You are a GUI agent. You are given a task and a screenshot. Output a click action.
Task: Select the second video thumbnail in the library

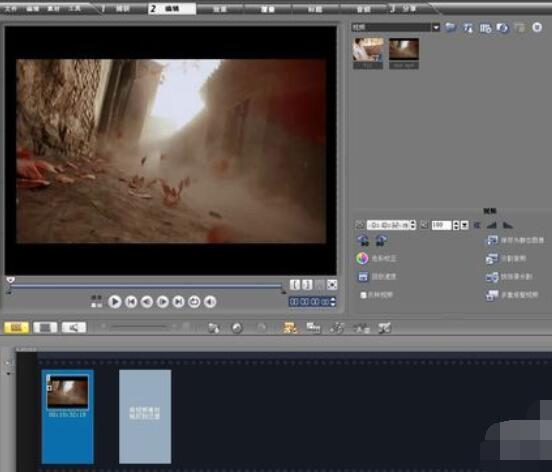[404, 54]
